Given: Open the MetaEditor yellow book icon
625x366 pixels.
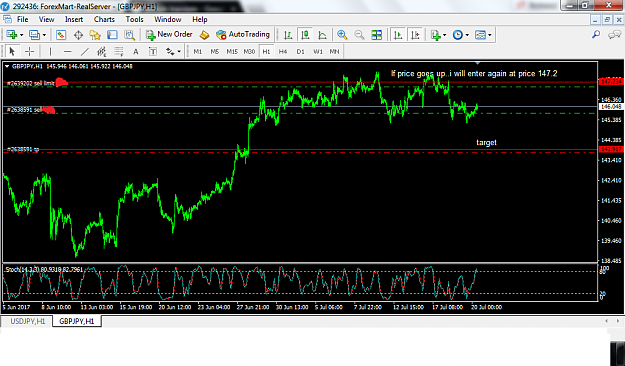Looking at the screenshot, I should coord(204,35).
